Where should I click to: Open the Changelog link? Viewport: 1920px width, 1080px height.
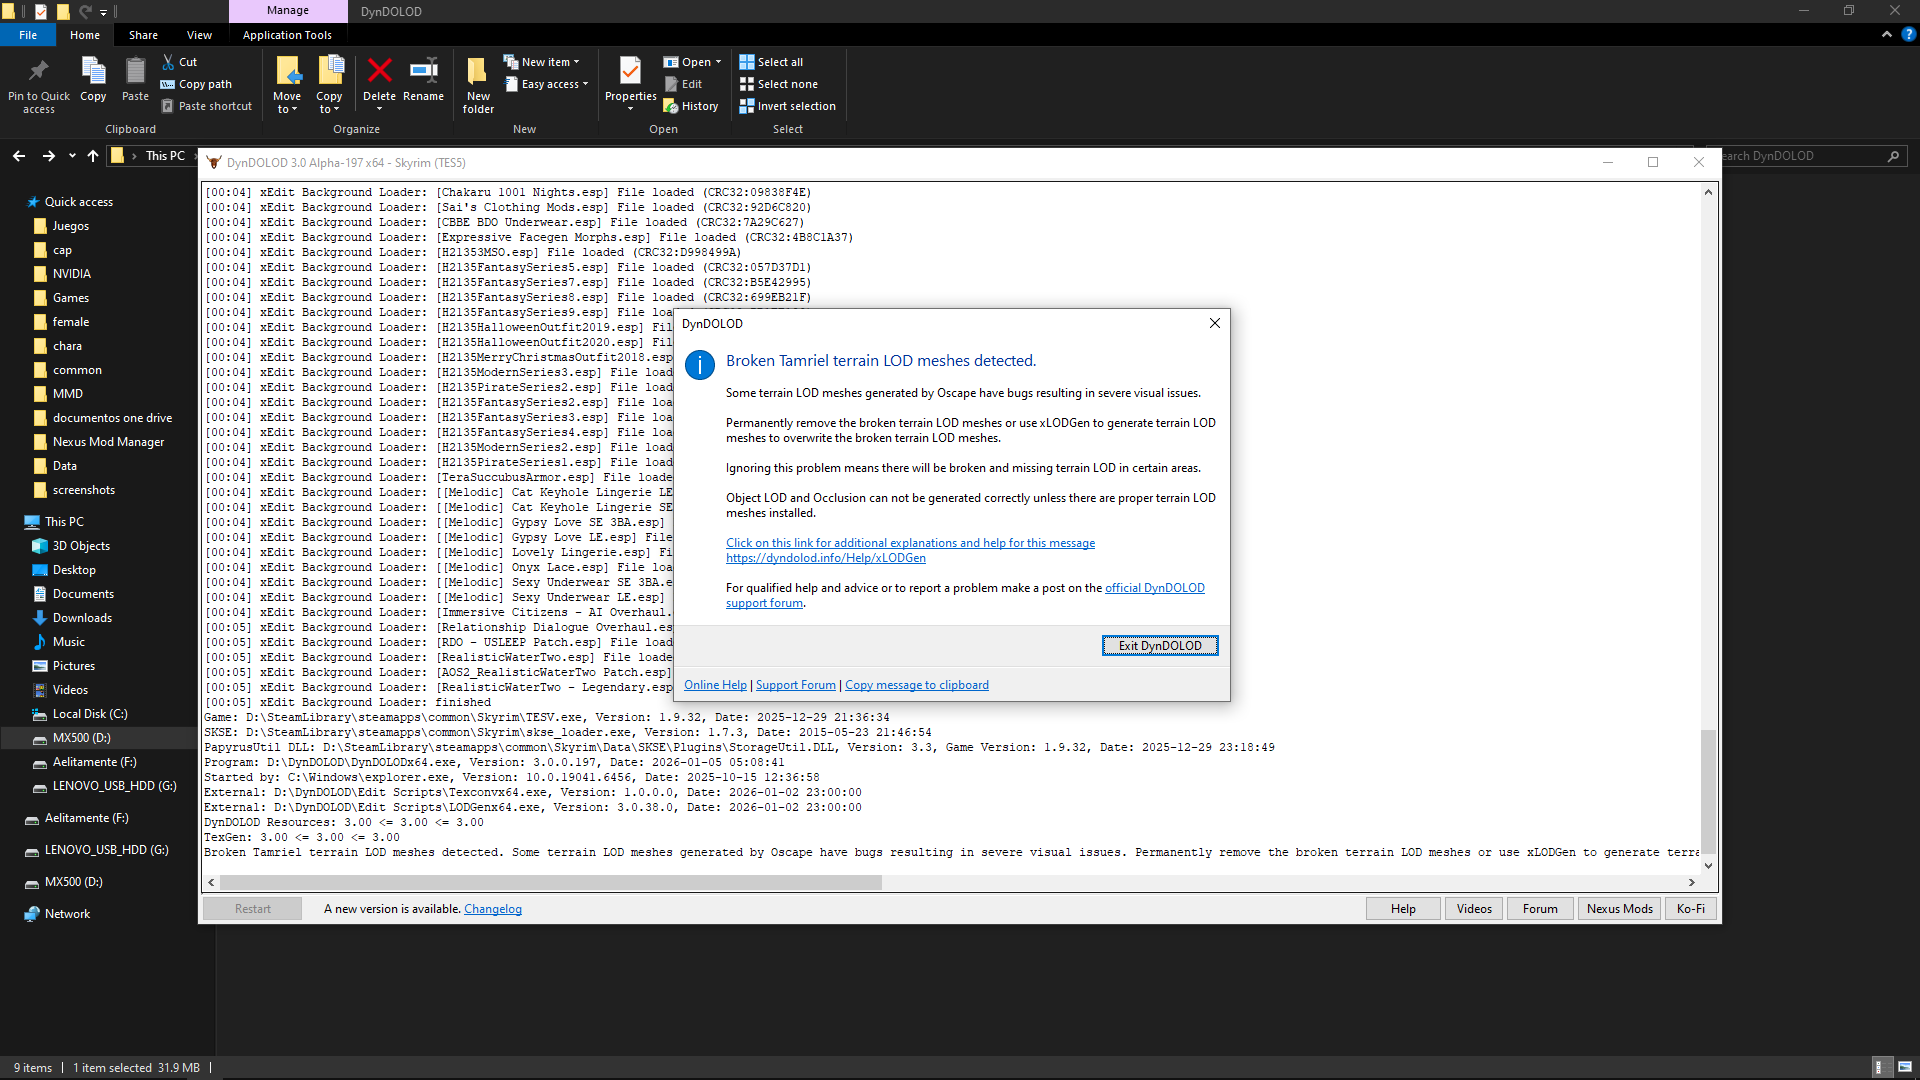(492, 909)
